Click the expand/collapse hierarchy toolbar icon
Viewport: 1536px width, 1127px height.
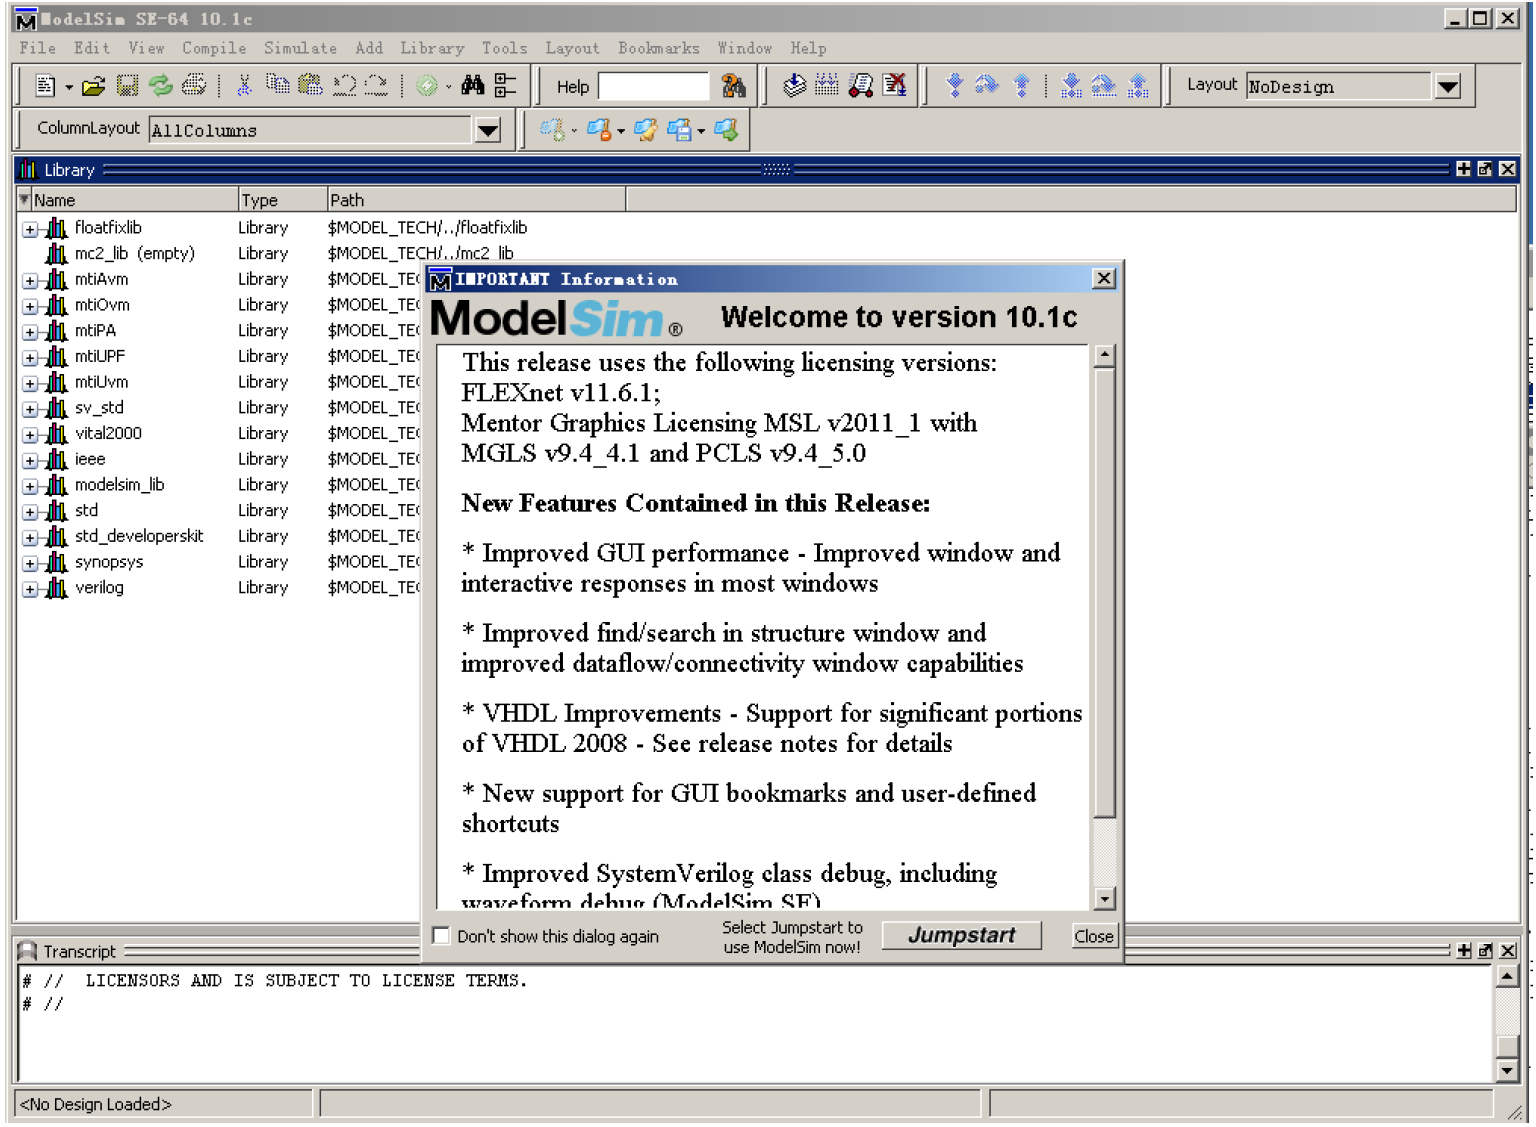(505, 85)
